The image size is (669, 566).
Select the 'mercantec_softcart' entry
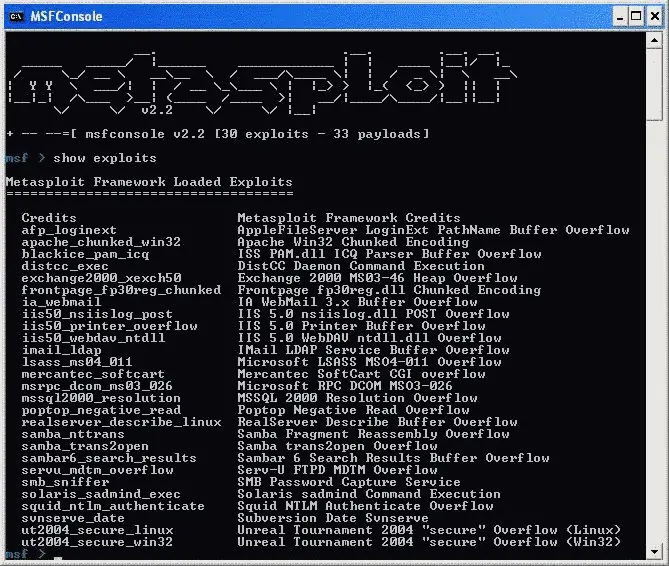coord(93,374)
